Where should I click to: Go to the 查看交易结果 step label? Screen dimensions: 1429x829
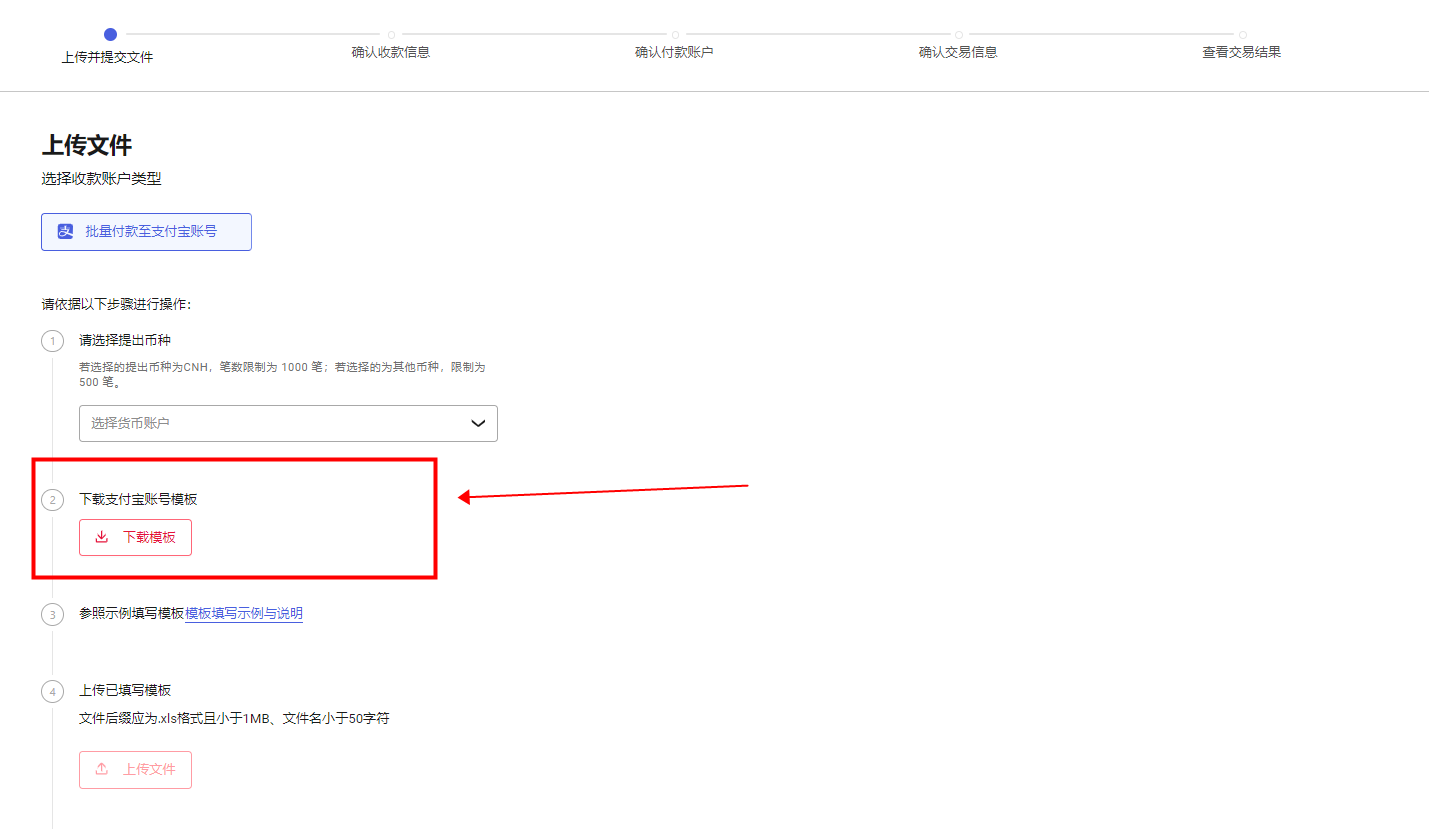coord(1241,52)
